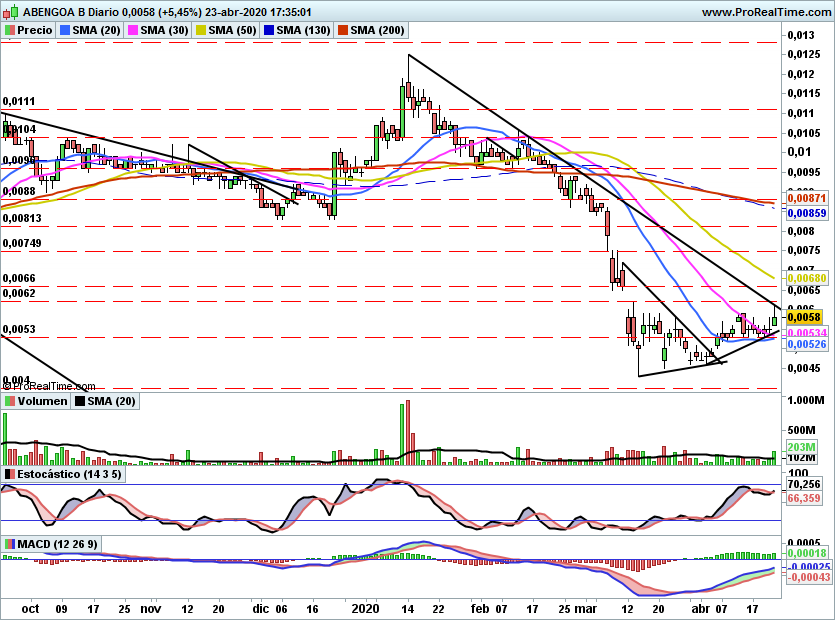Click the SMA (30) legend button
The width and height of the screenshot is (835, 620).
click(158, 30)
